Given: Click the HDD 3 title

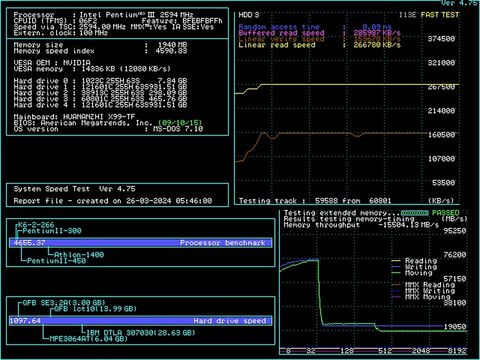Looking at the screenshot, I should coord(249,15).
